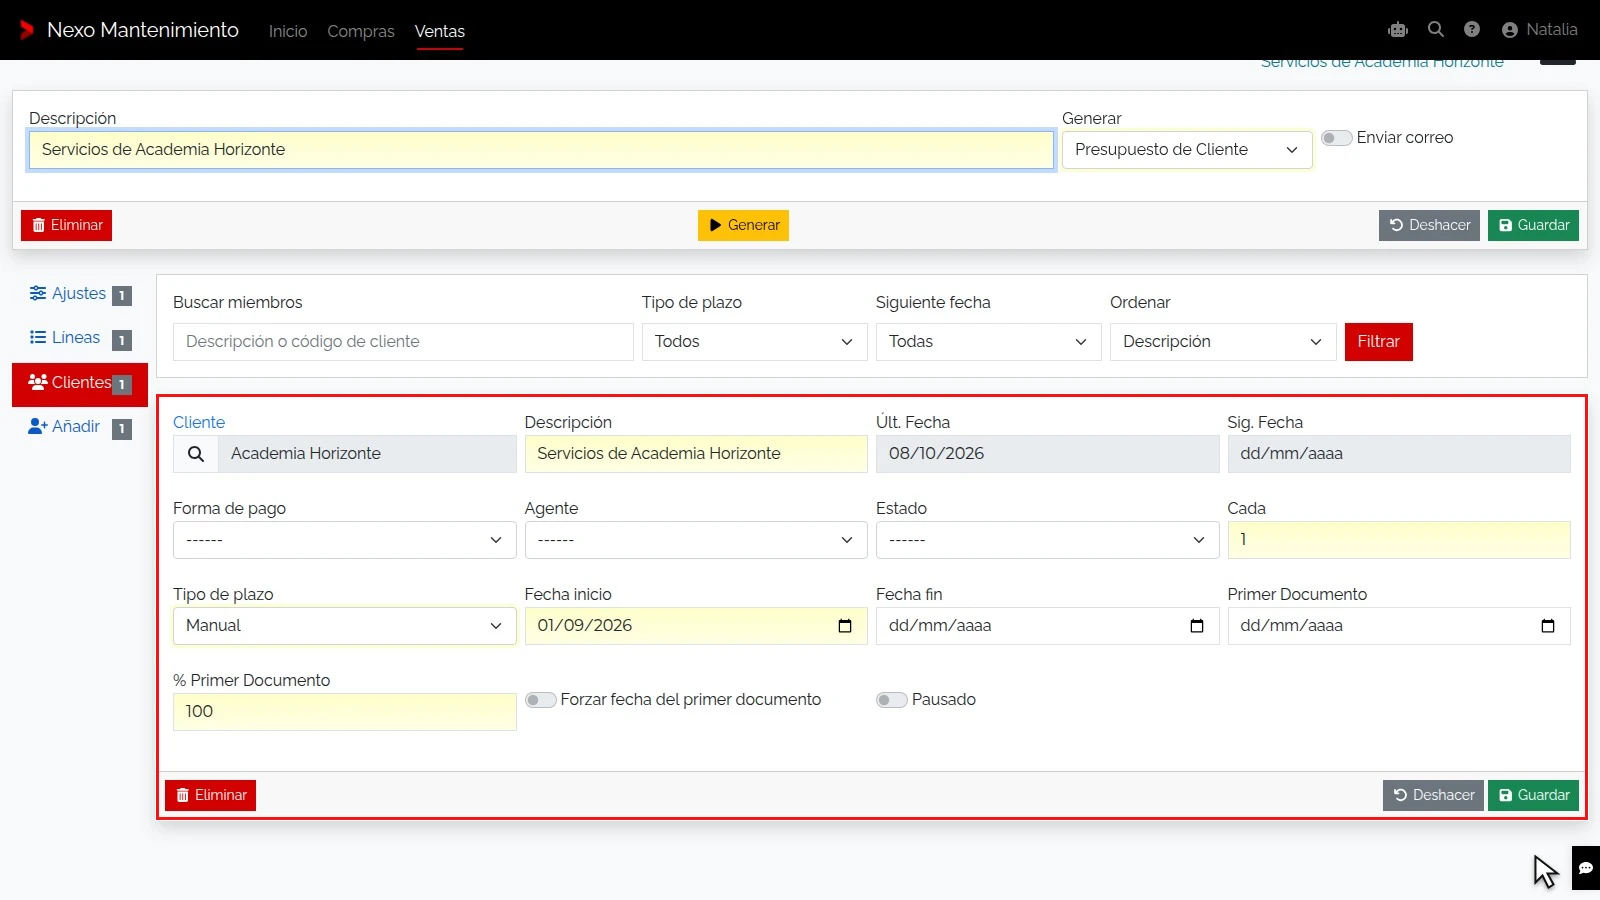Change the Manual tipo de plazo dropdown
This screenshot has height=900, width=1600.
(x=345, y=626)
